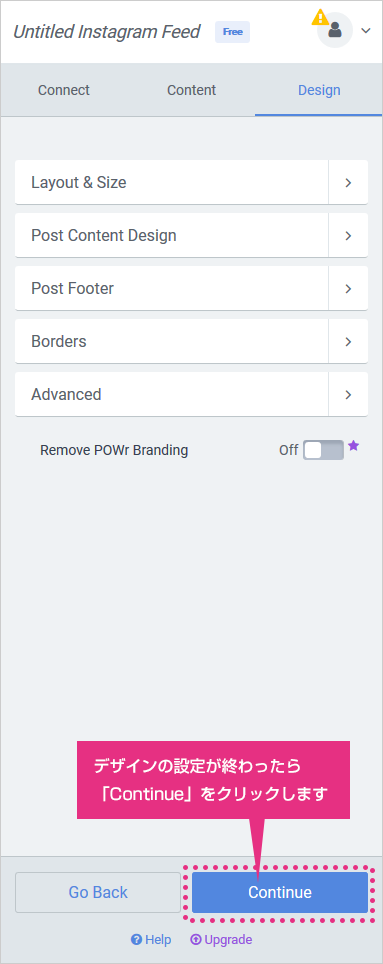Click the Free plan badge

(x=232, y=32)
